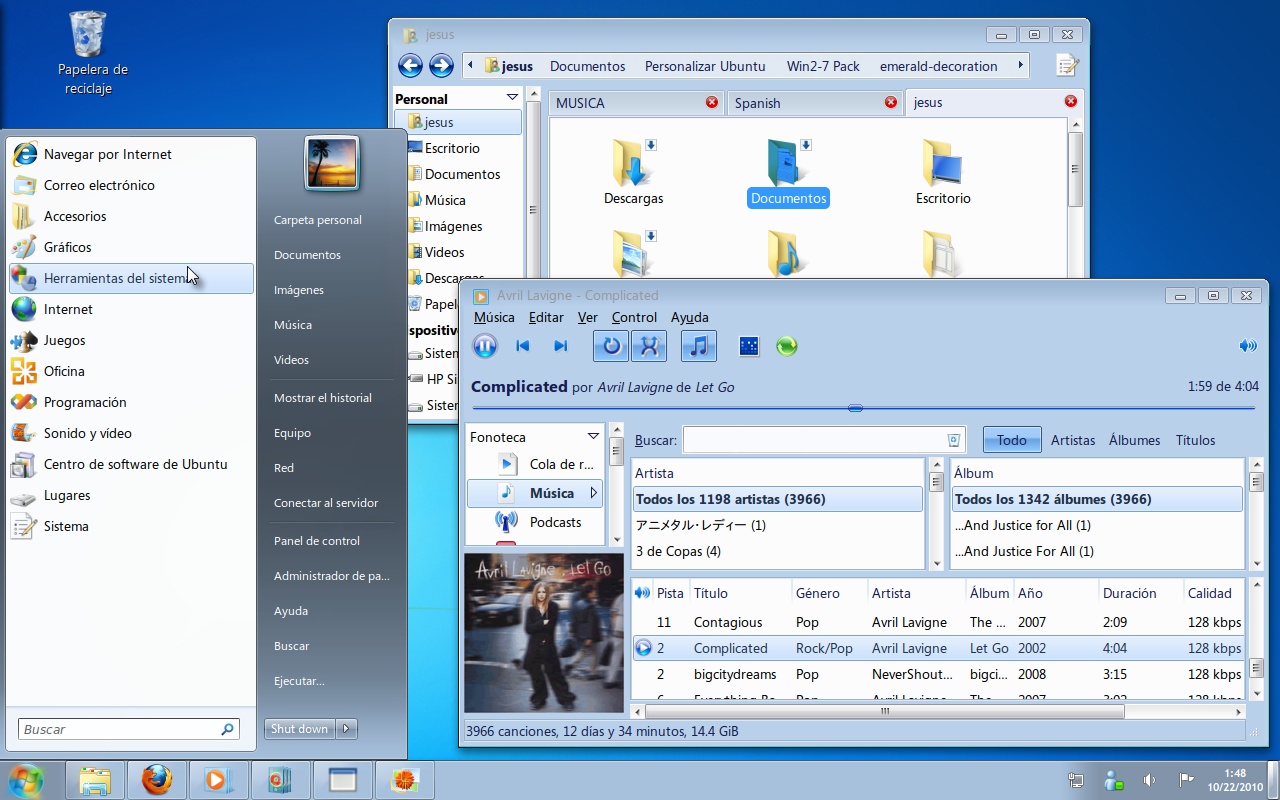Viewport: 1280px width, 800px height.
Task: Skip to previous track in Rhythmbox
Action: point(522,346)
